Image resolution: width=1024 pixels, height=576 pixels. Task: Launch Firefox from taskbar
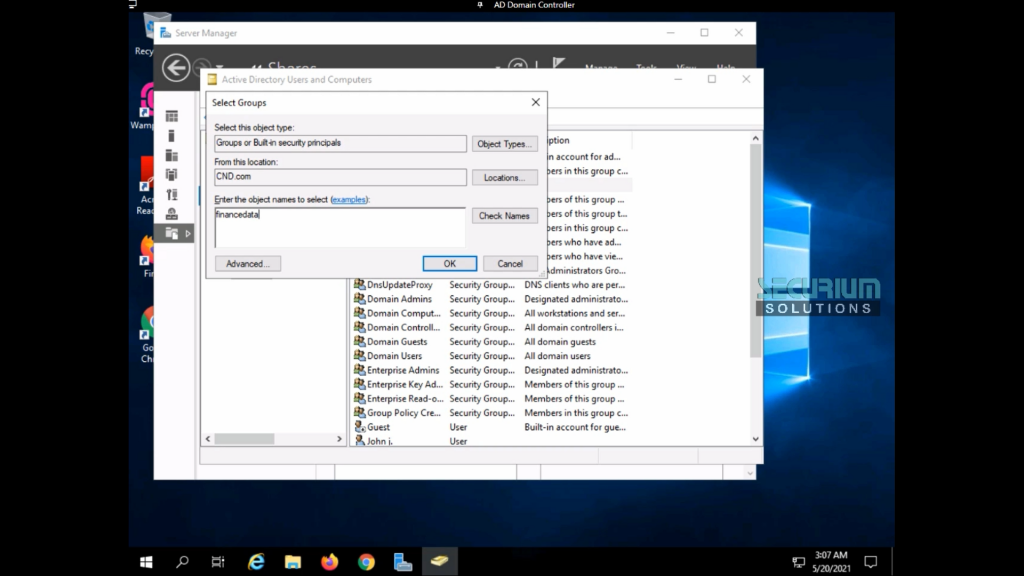point(329,562)
